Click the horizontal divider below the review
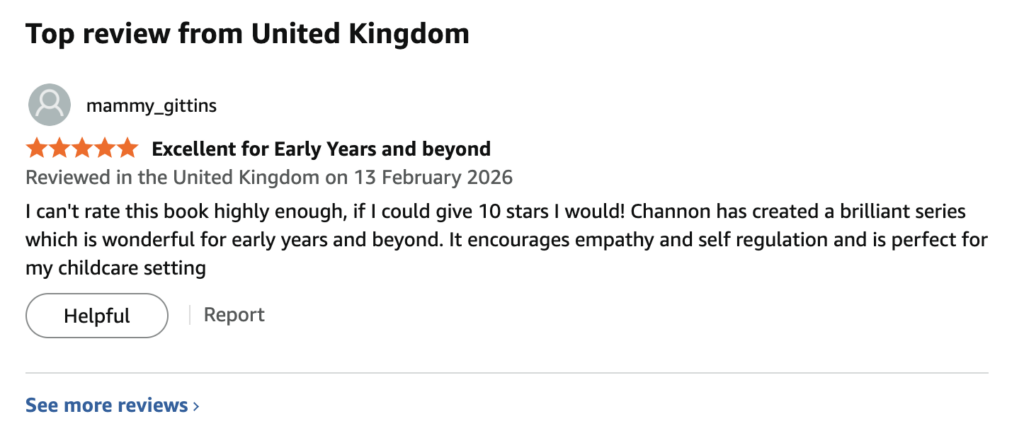This screenshot has height=443, width=1024. [506, 373]
